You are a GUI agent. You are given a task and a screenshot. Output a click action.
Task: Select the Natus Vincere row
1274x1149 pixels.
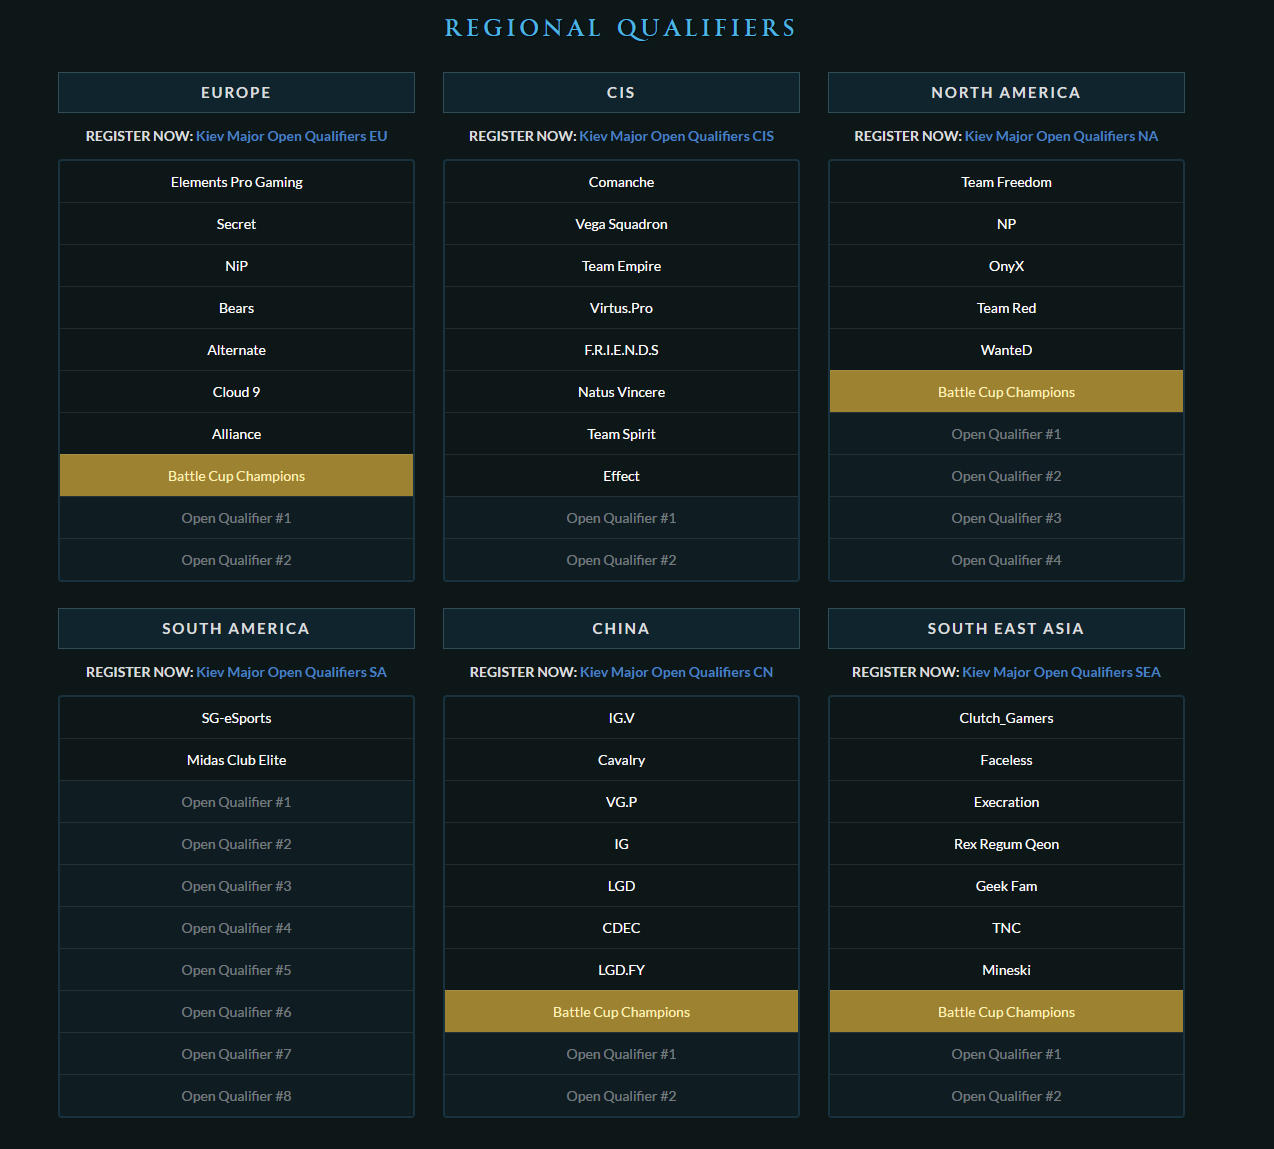621,392
